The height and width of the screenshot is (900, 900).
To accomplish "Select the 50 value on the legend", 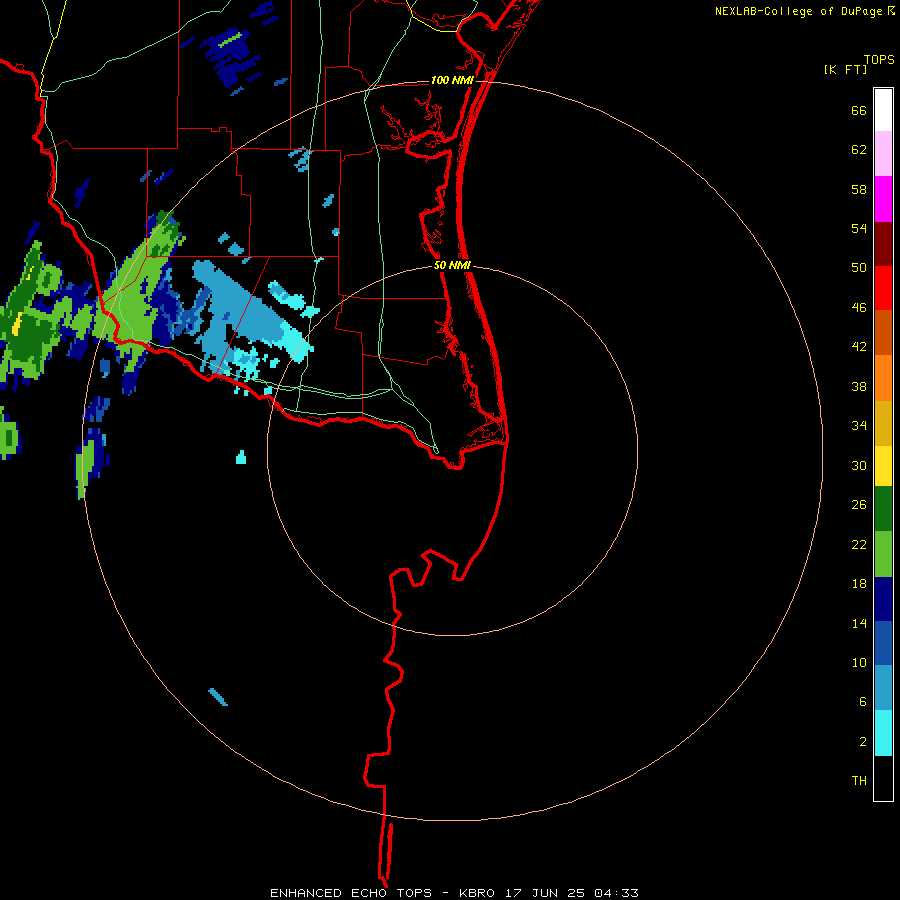I will pyautogui.click(x=859, y=268).
